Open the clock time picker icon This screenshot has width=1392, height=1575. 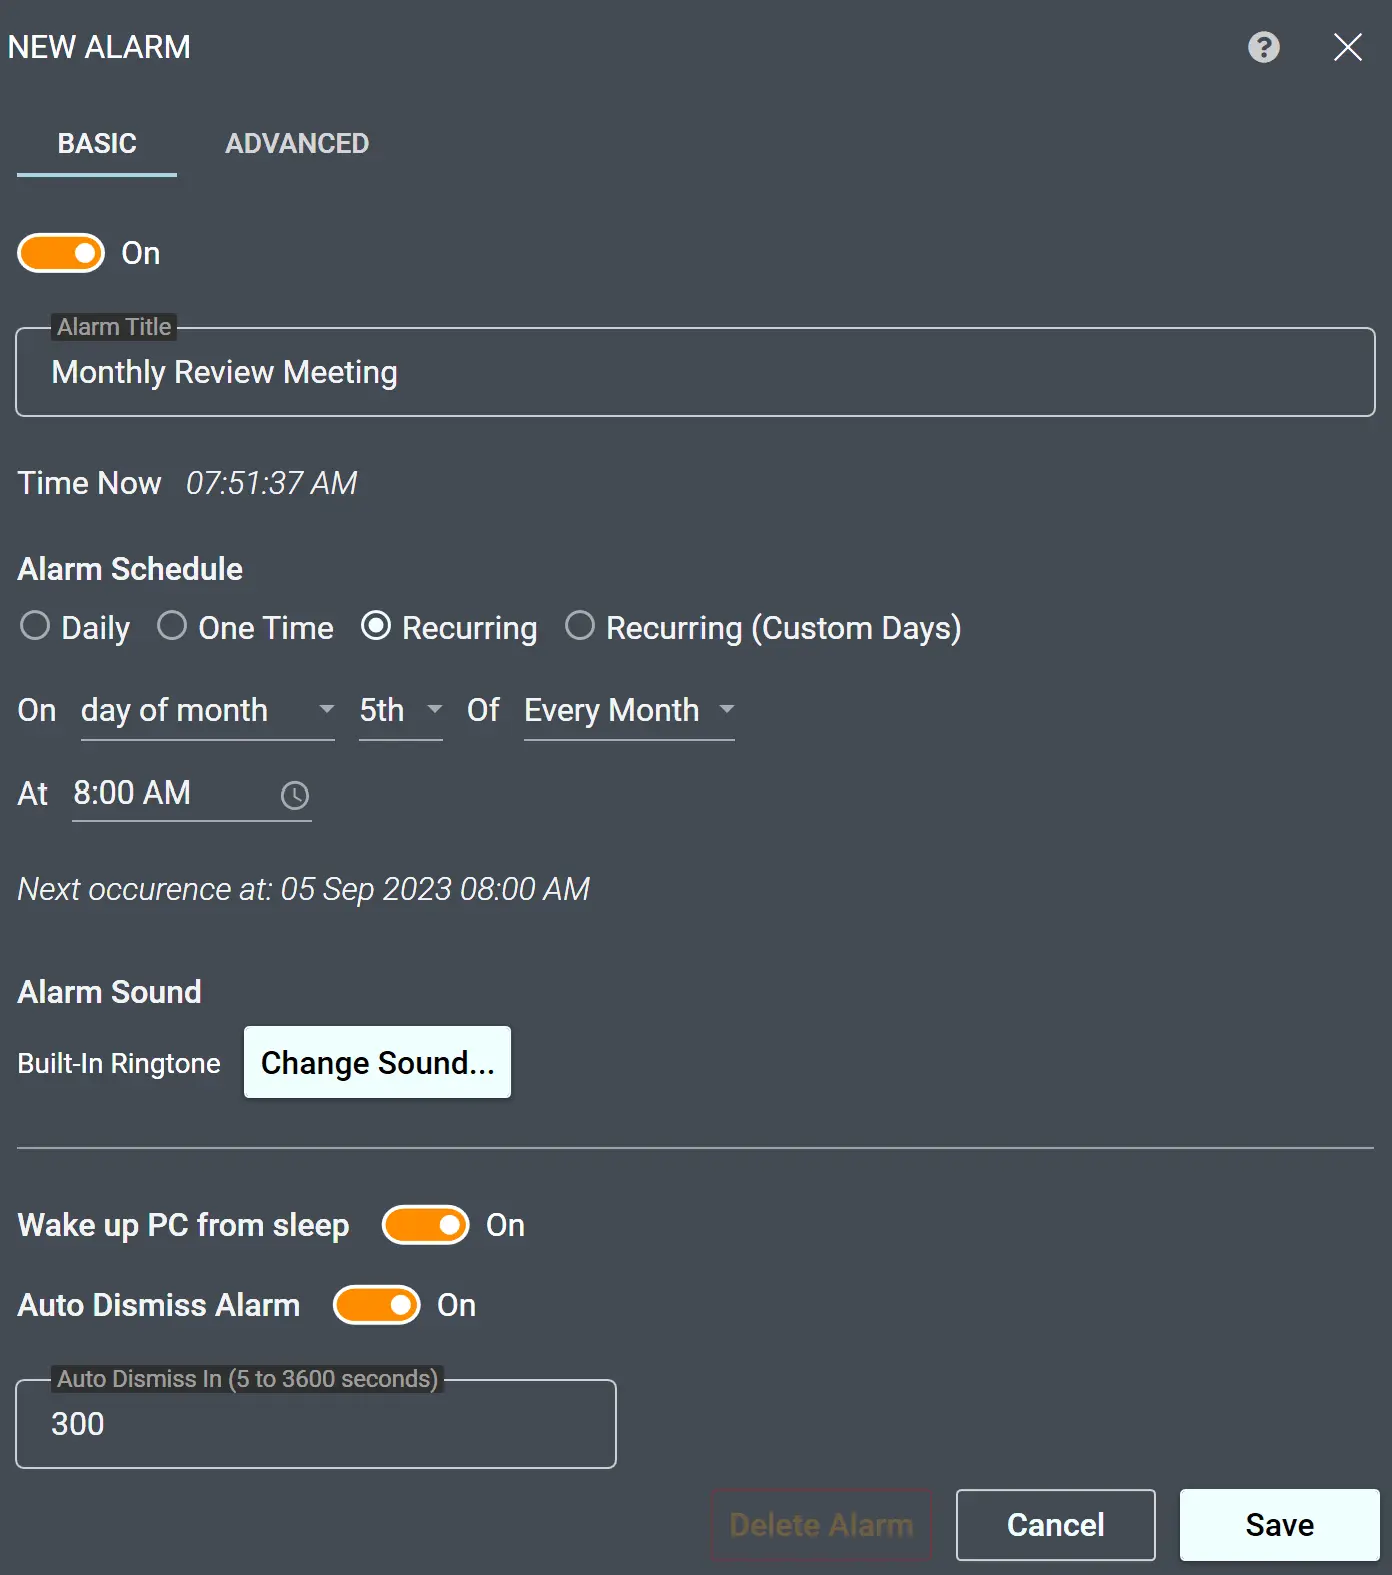(x=295, y=795)
